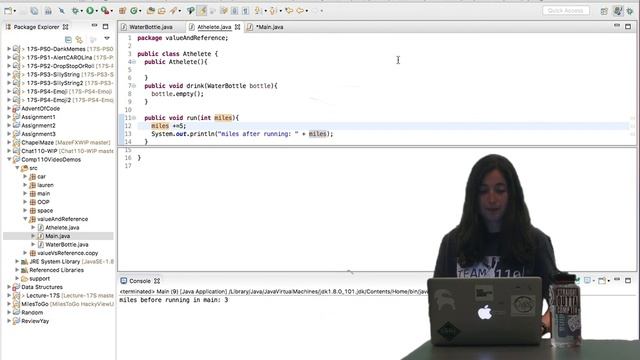Image resolution: width=640 pixels, height=360 pixels.
Task: Open the New wizard dropdown arrow
Action: click(x=15, y=11)
